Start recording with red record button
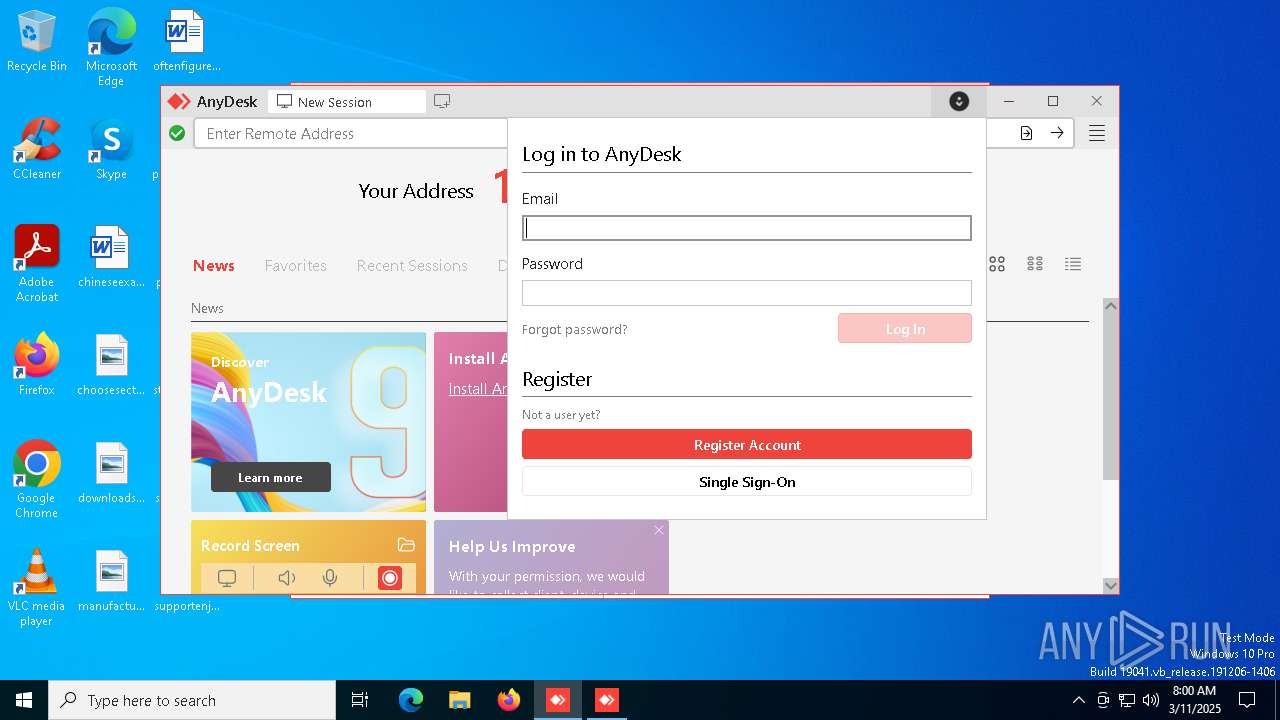Screen dimensions: 1280x720 click(x=390, y=578)
